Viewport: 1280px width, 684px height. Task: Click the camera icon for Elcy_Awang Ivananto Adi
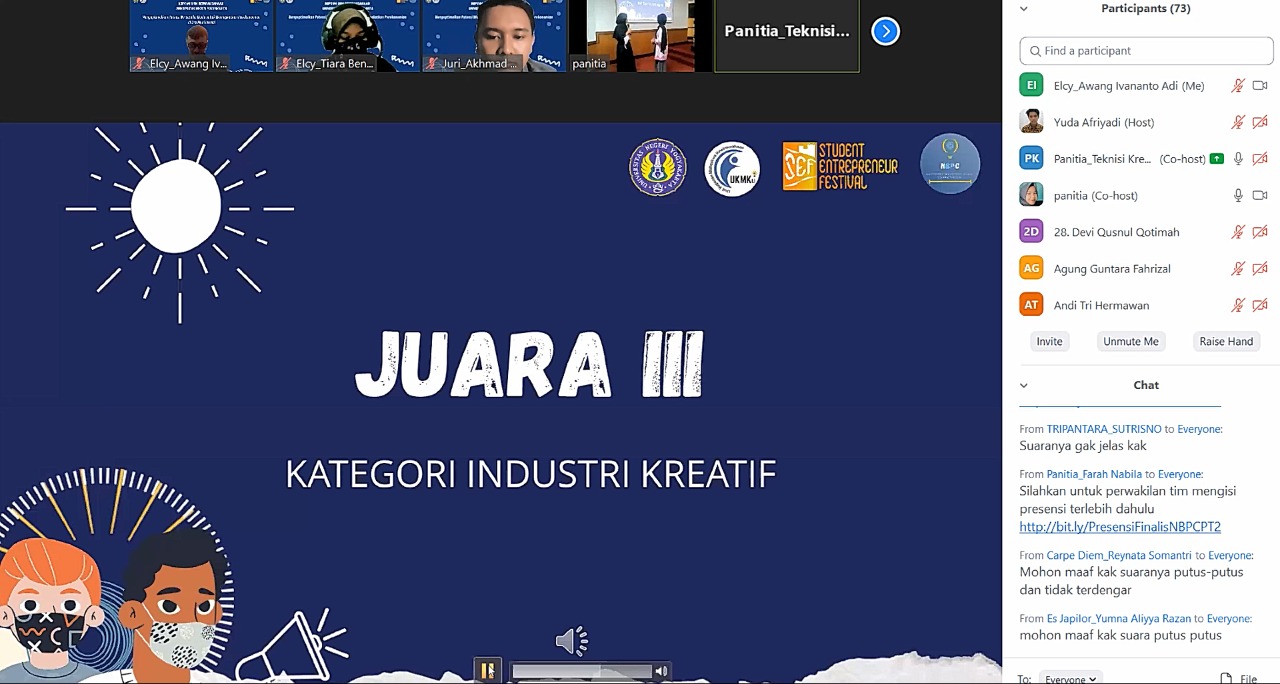pos(1260,86)
